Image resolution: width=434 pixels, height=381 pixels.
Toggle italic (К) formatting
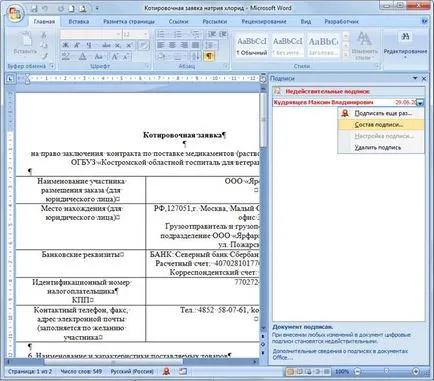pyautogui.click(x=77, y=45)
